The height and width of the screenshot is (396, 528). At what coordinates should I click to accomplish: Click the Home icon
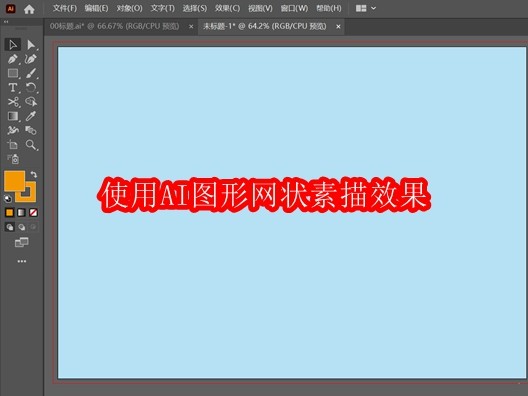pos(29,9)
